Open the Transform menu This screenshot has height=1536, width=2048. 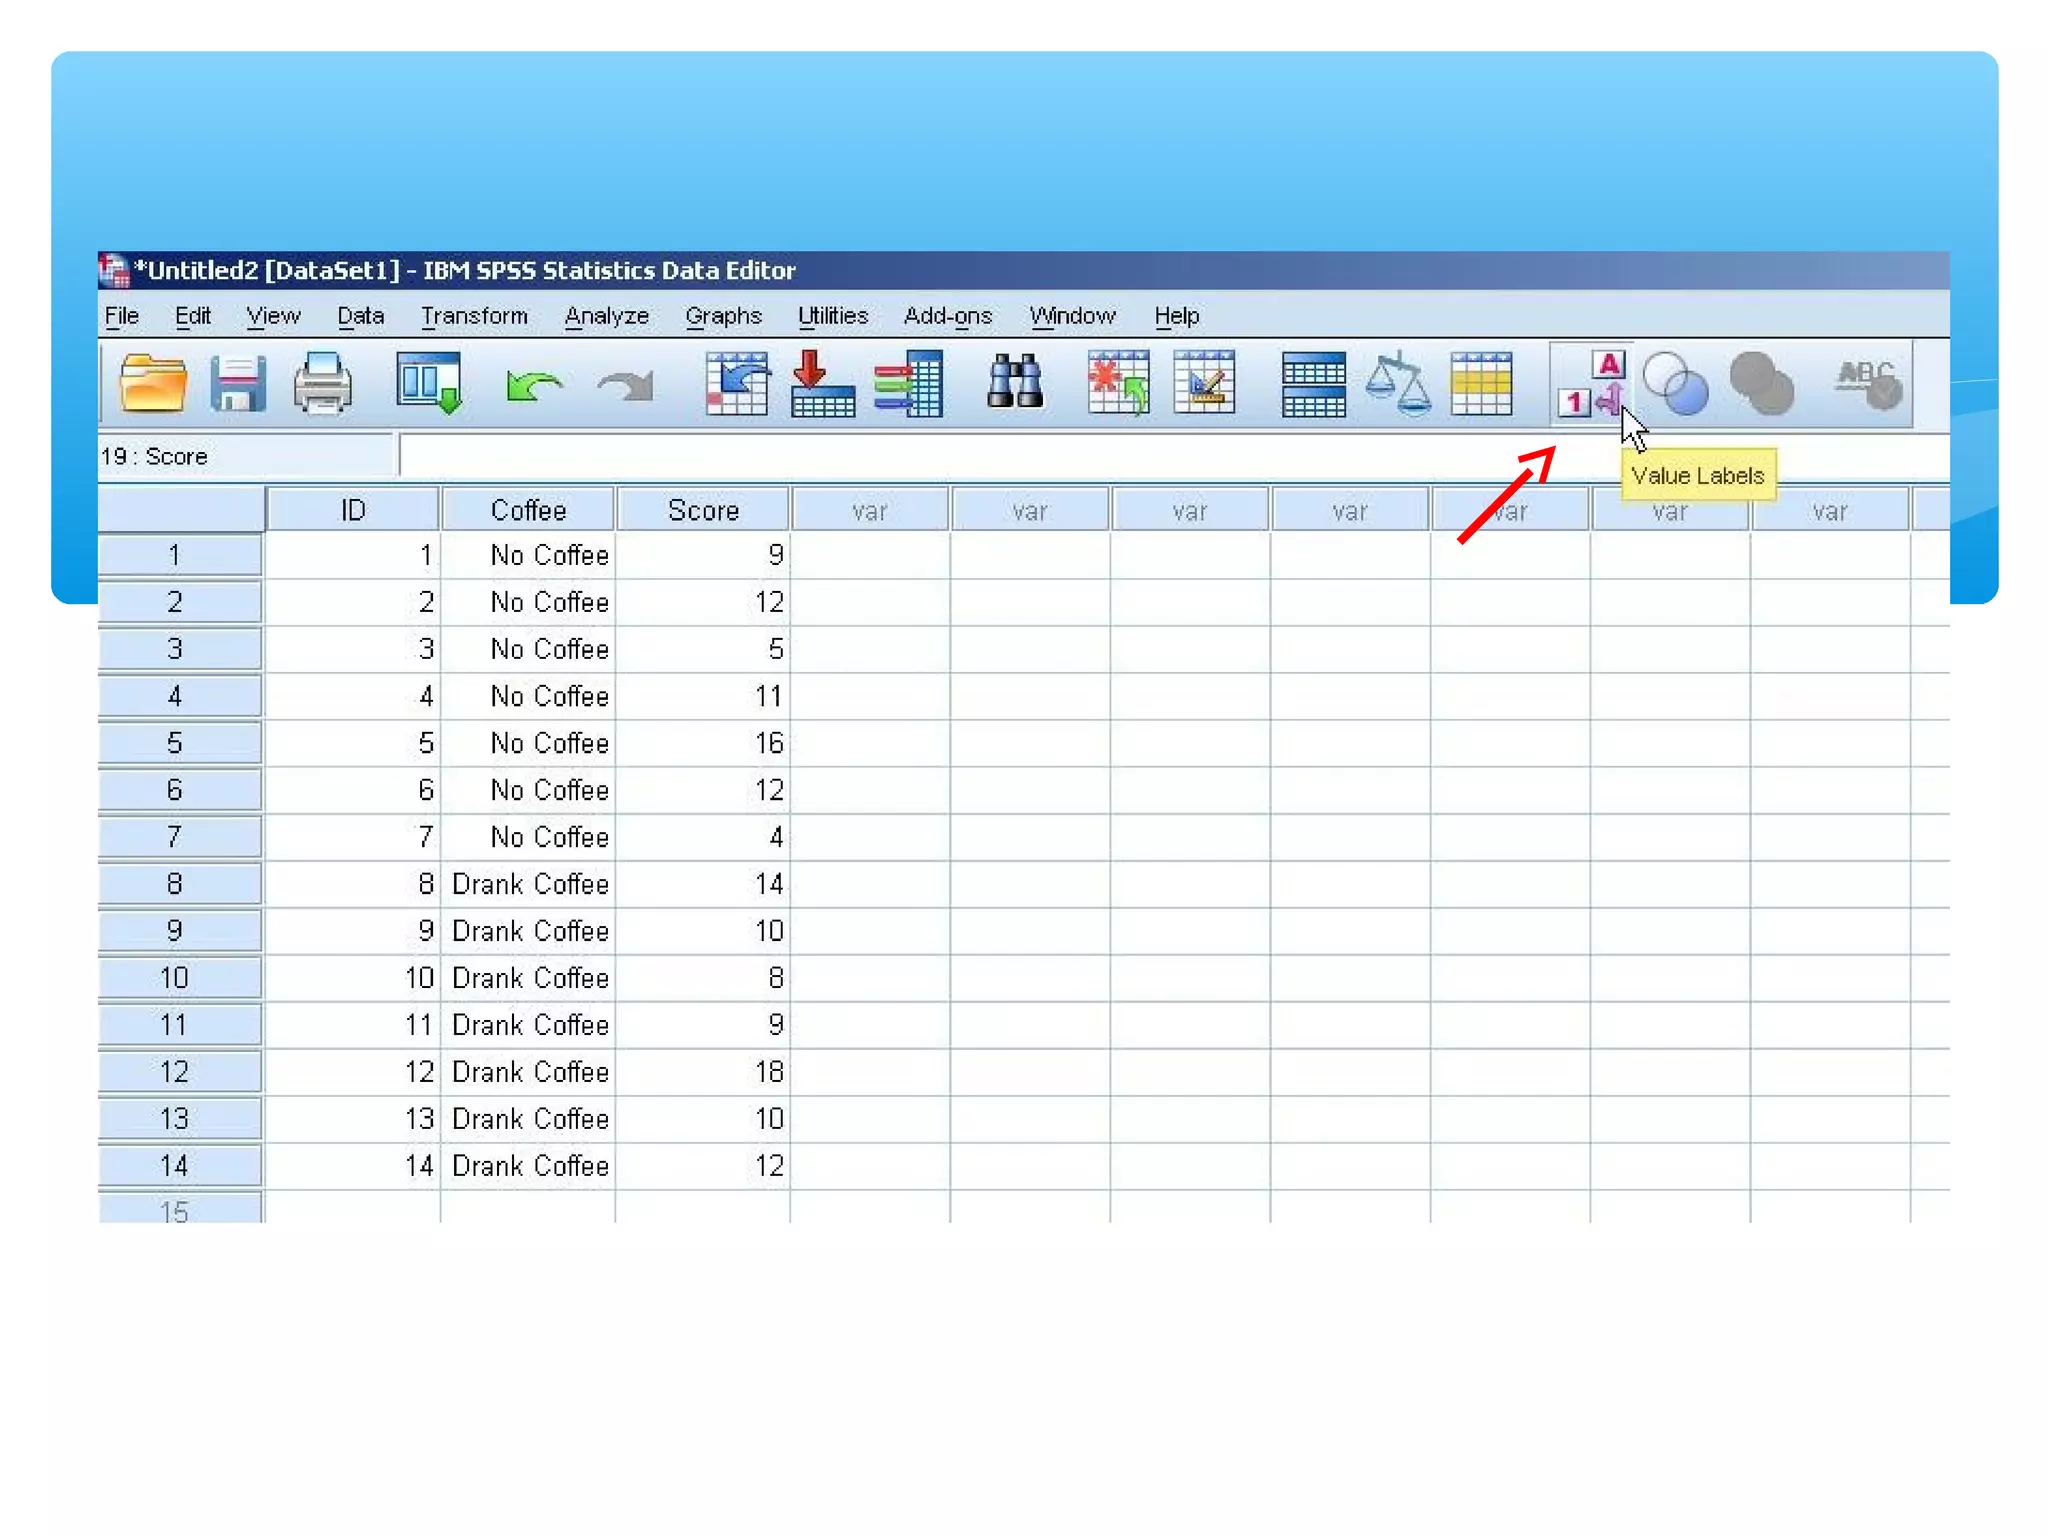pos(473,316)
